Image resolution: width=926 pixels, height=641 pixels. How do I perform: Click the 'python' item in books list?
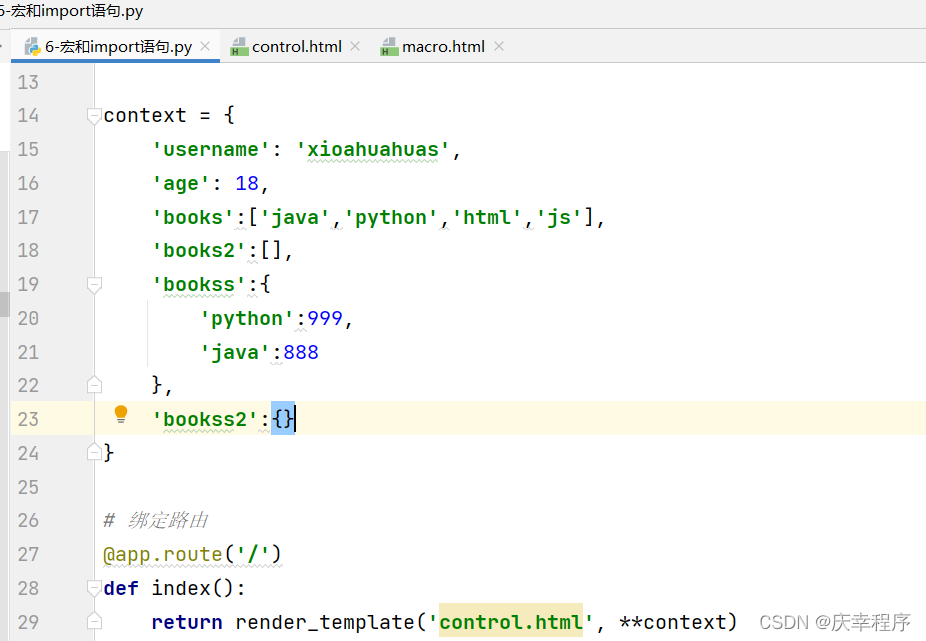pyautogui.click(x=390, y=218)
